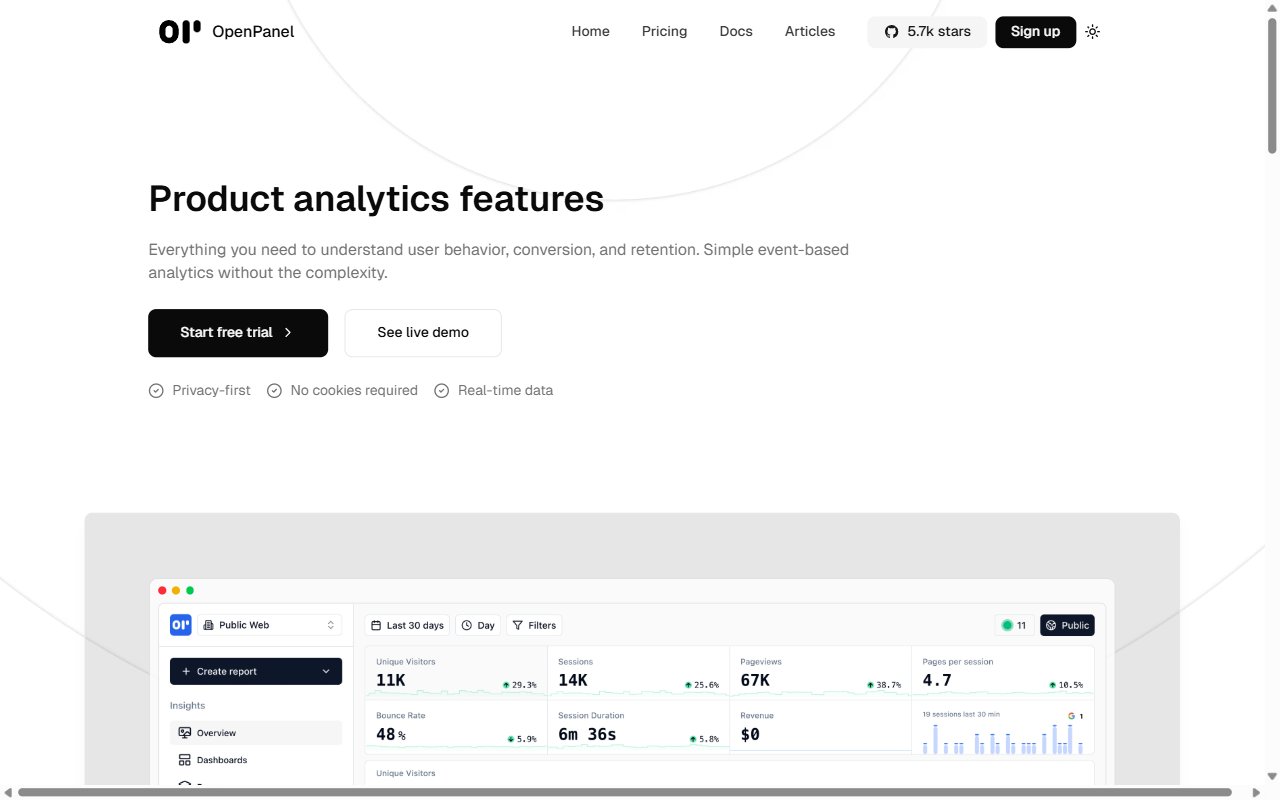The width and height of the screenshot is (1280, 800).
Task: Click 'Product analytics features' heading
Action: point(376,199)
